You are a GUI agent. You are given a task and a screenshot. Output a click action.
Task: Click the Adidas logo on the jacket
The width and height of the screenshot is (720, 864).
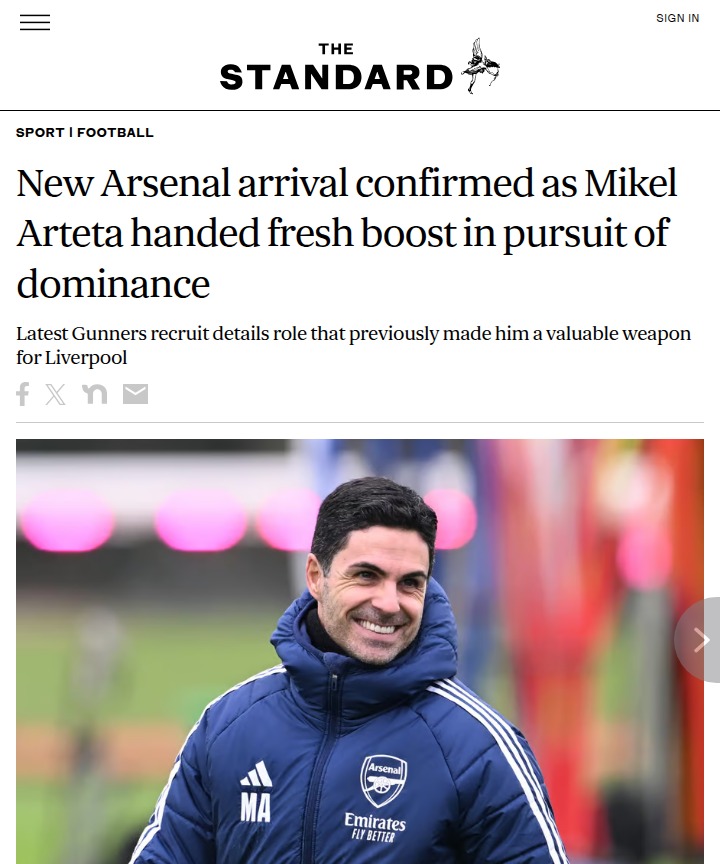click(256, 773)
